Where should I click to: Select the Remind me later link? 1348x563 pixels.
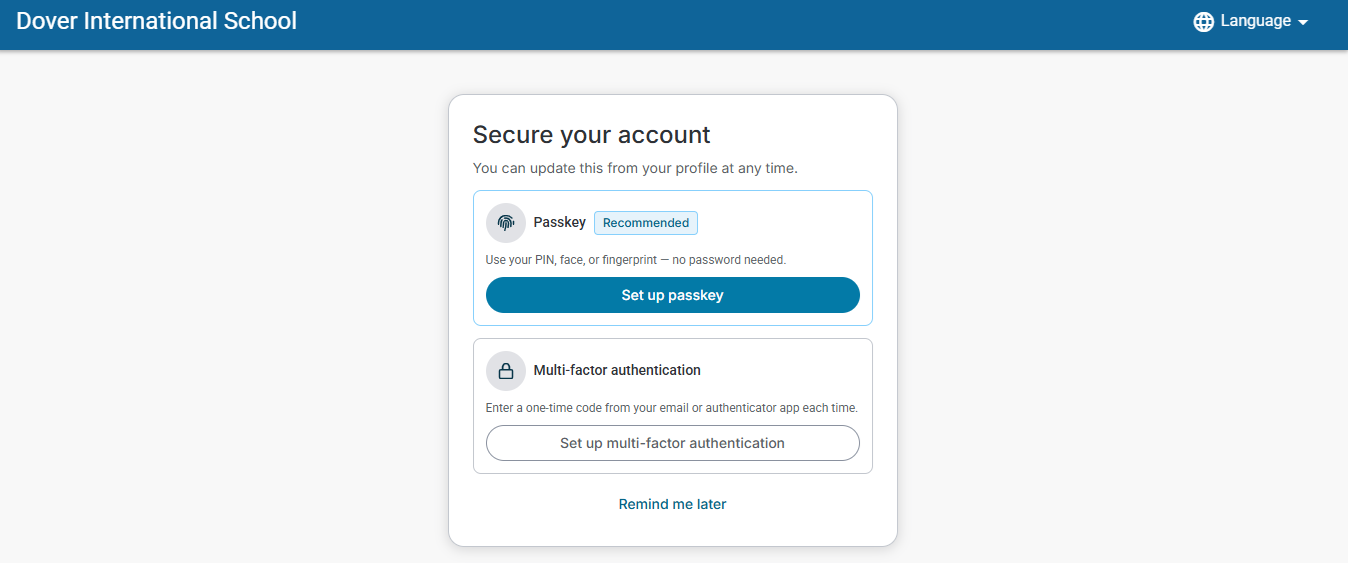point(673,504)
